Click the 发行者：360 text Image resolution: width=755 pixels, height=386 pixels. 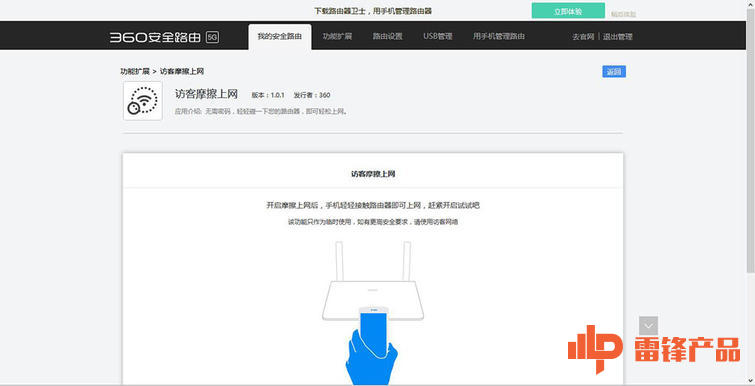(312, 95)
